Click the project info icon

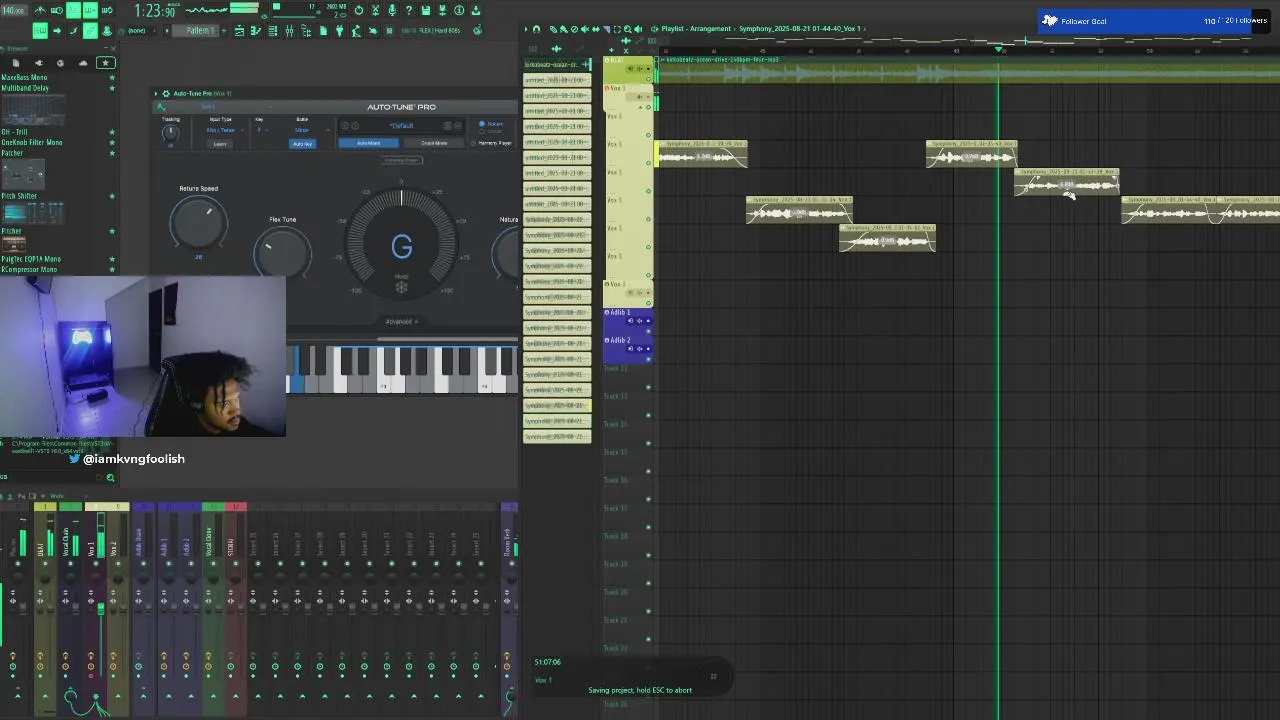(x=459, y=10)
